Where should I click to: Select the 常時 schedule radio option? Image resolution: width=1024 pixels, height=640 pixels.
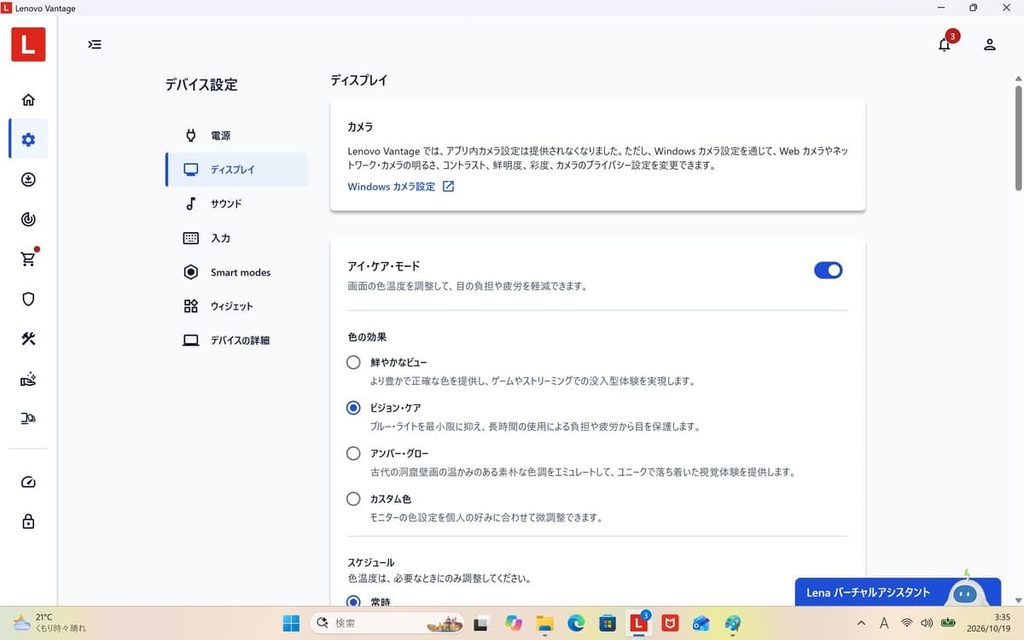click(353, 601)
